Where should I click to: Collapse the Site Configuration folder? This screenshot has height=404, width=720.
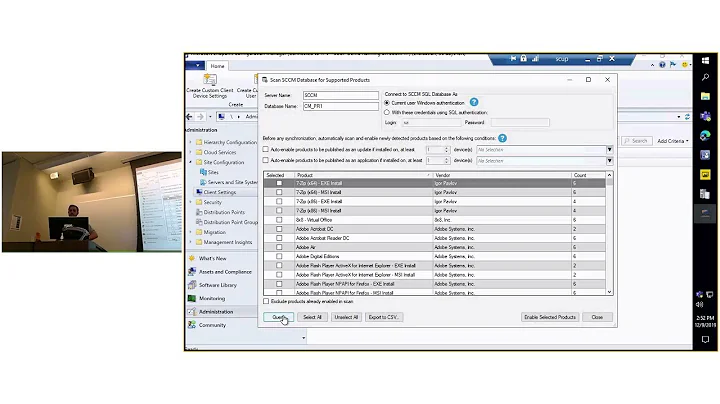point(191,162)
